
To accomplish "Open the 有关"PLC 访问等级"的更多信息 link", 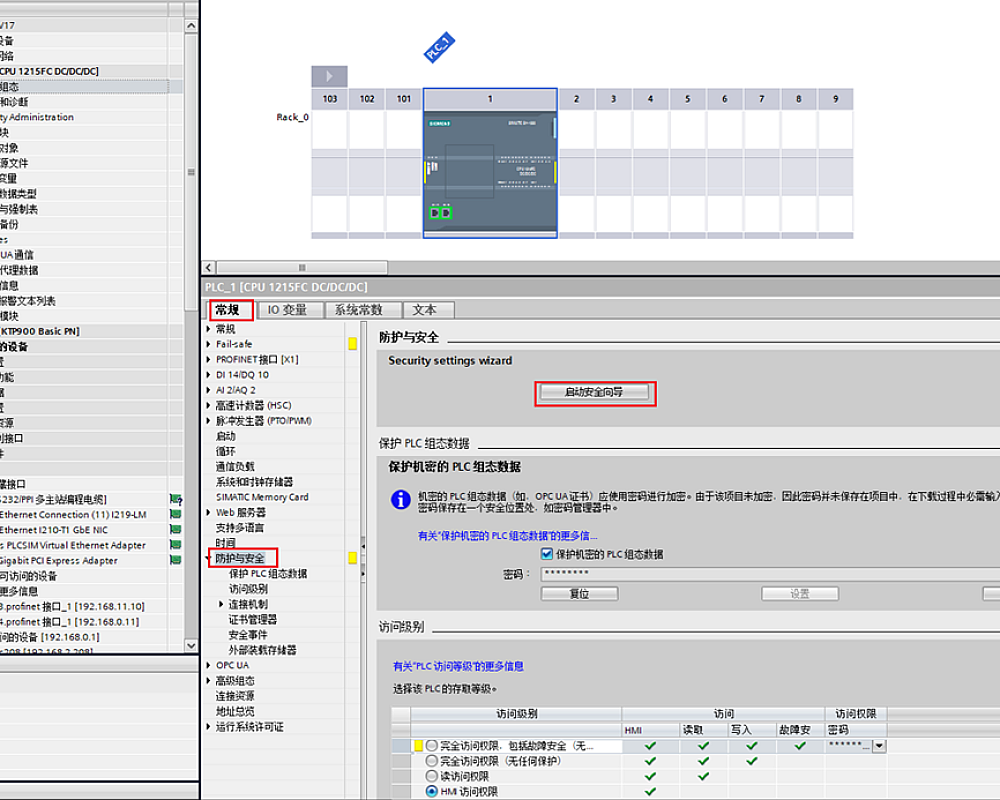I will tap(458, 666).
